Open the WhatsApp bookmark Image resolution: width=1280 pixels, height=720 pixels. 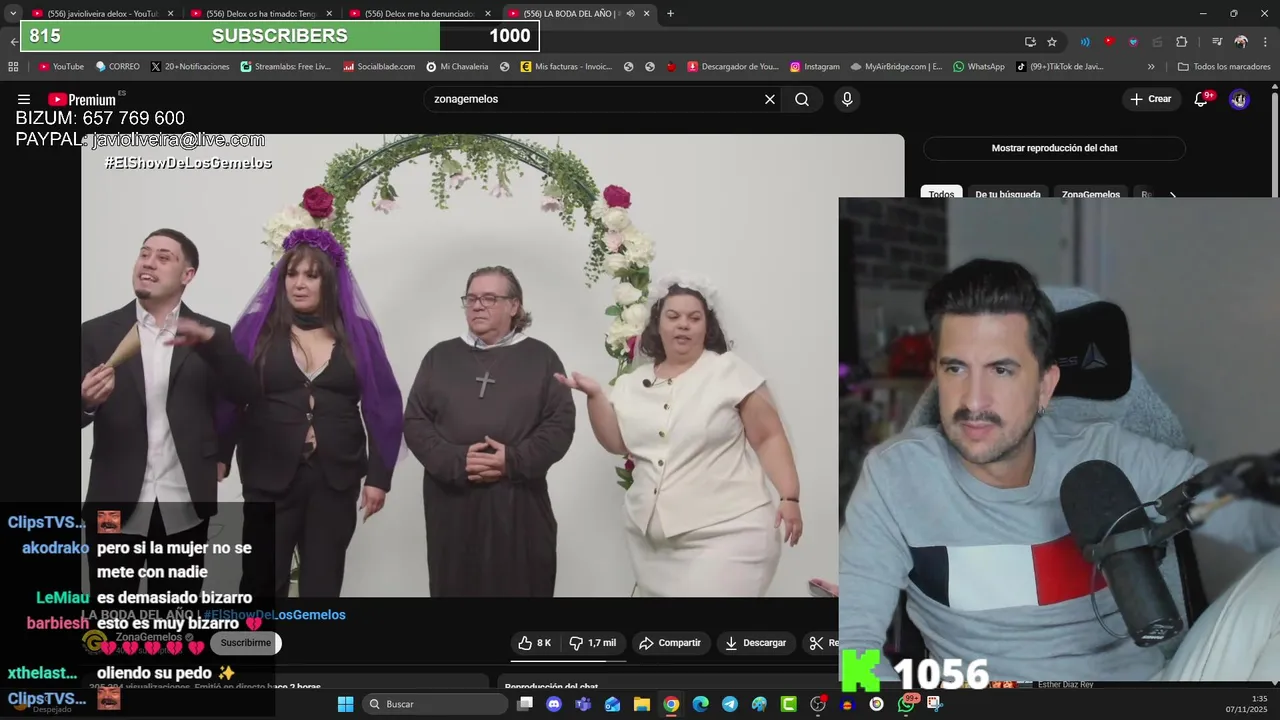[979, 67]
